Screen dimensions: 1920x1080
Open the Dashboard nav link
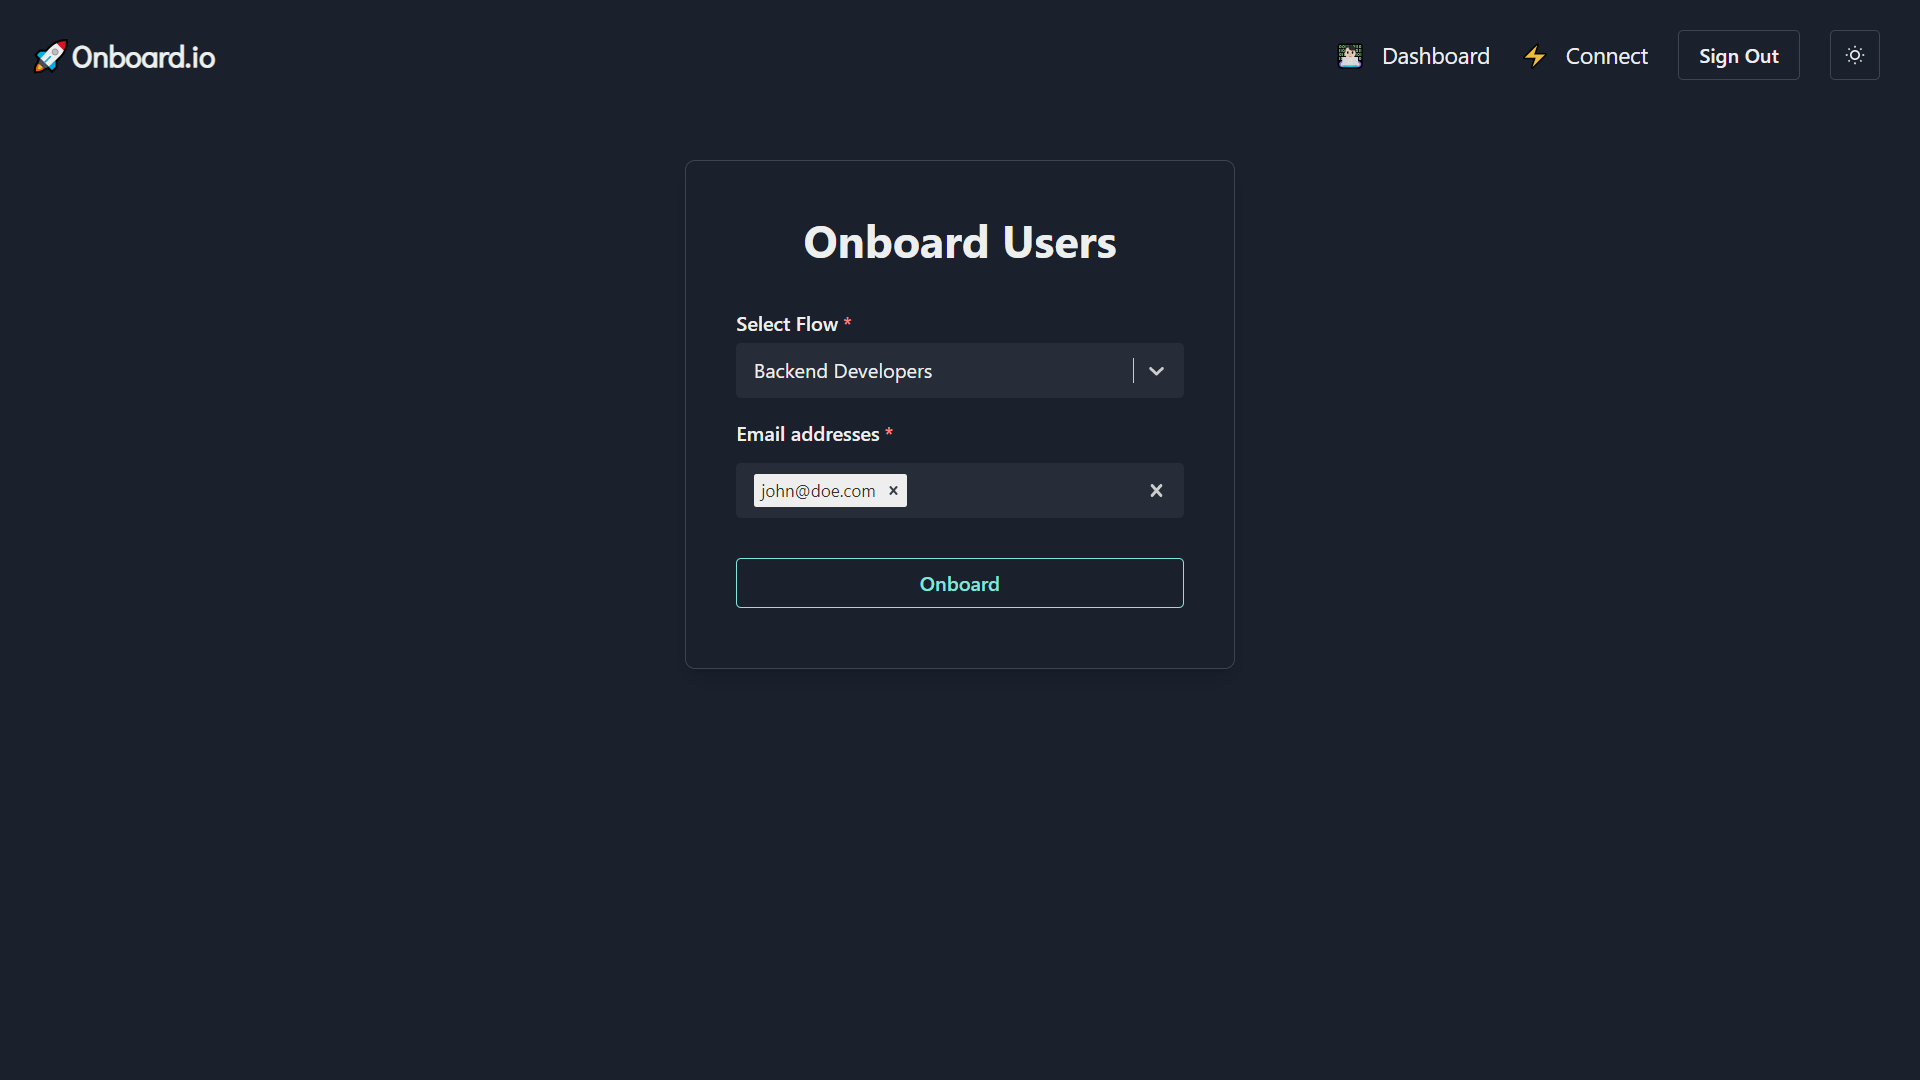pyautogui.click(x=1435, y=56)
